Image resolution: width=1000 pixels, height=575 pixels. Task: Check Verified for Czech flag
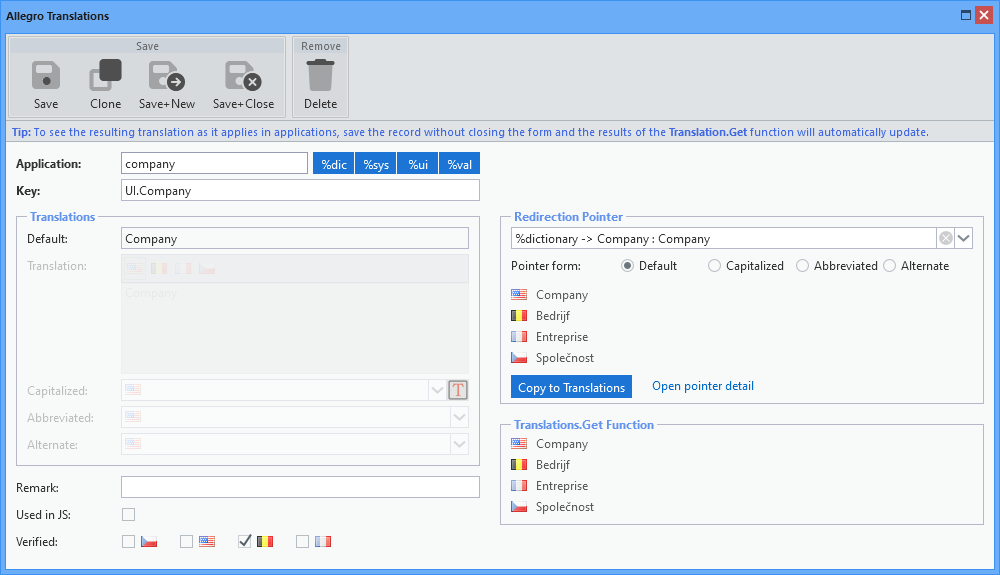pos(128,541)
